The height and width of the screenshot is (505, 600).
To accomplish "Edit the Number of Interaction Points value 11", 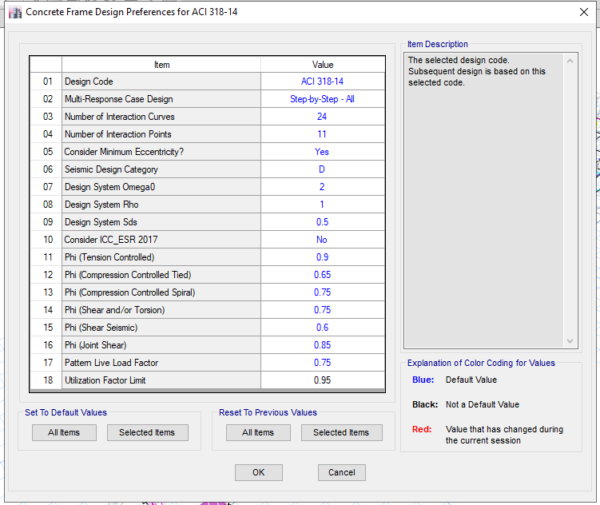I will tap(323, 134).
